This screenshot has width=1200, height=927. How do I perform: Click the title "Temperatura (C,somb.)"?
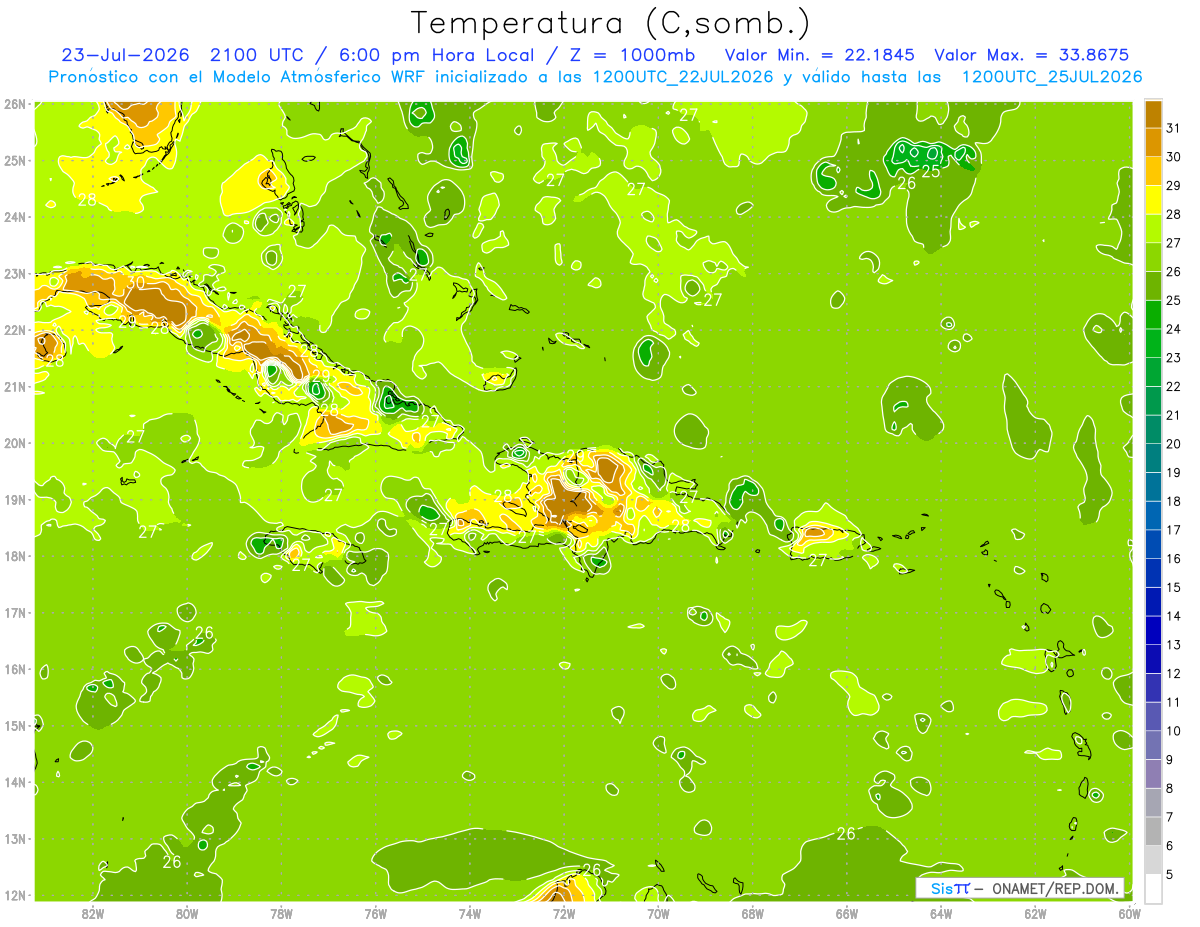[611, 23]
